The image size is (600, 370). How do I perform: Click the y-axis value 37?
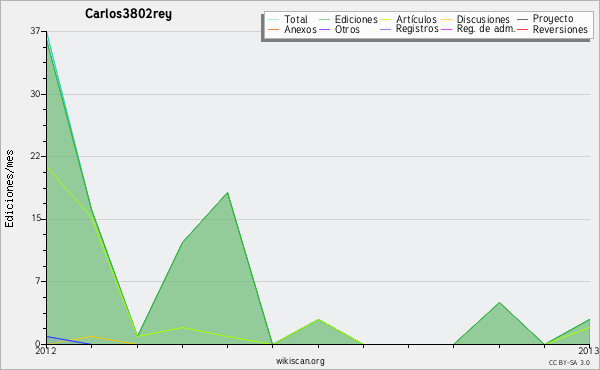[36, 31]
